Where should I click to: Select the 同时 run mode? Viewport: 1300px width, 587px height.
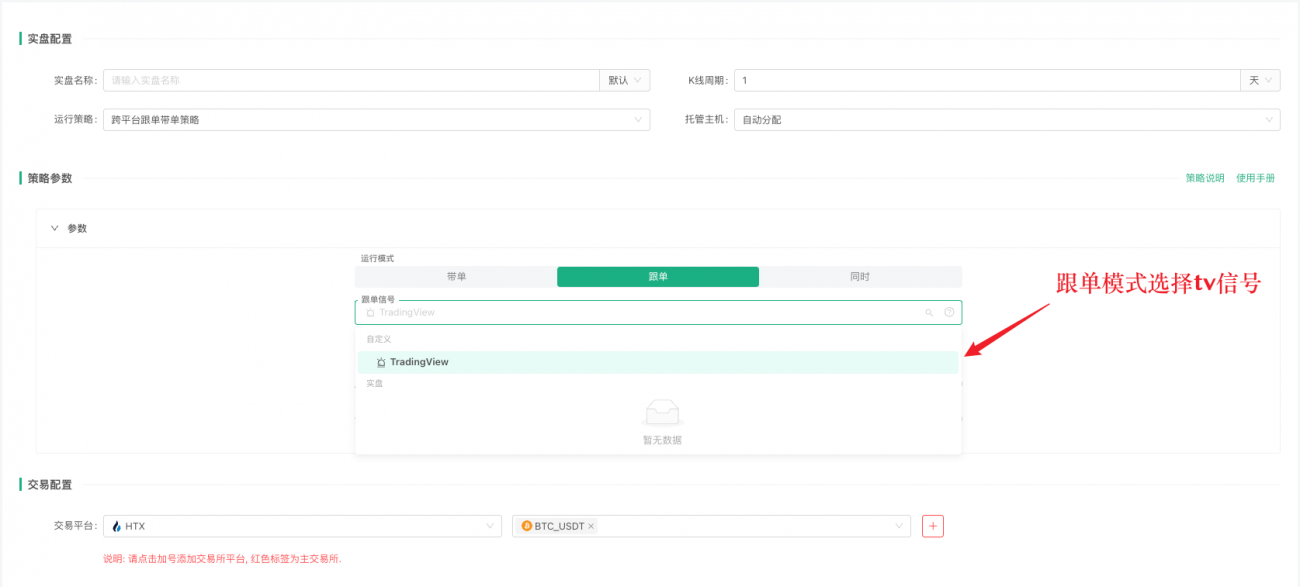[860, 277]
